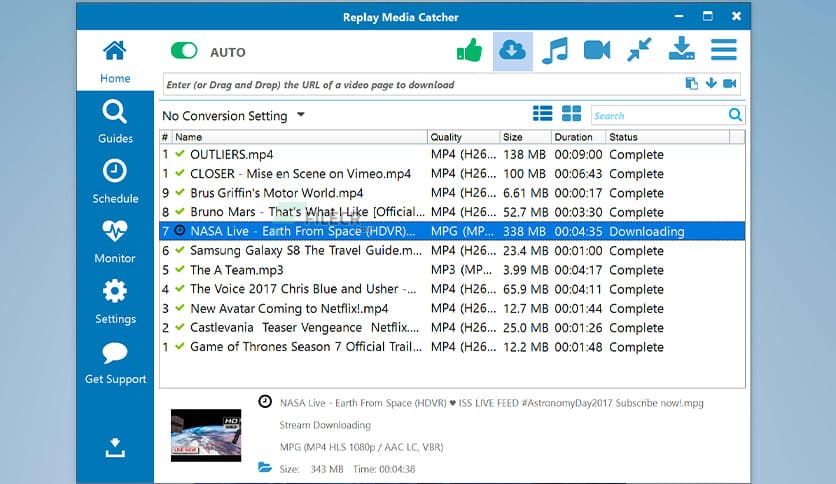Click the music note audio icon
Screen dimensions: 836x484
click(x=554, y=51)
